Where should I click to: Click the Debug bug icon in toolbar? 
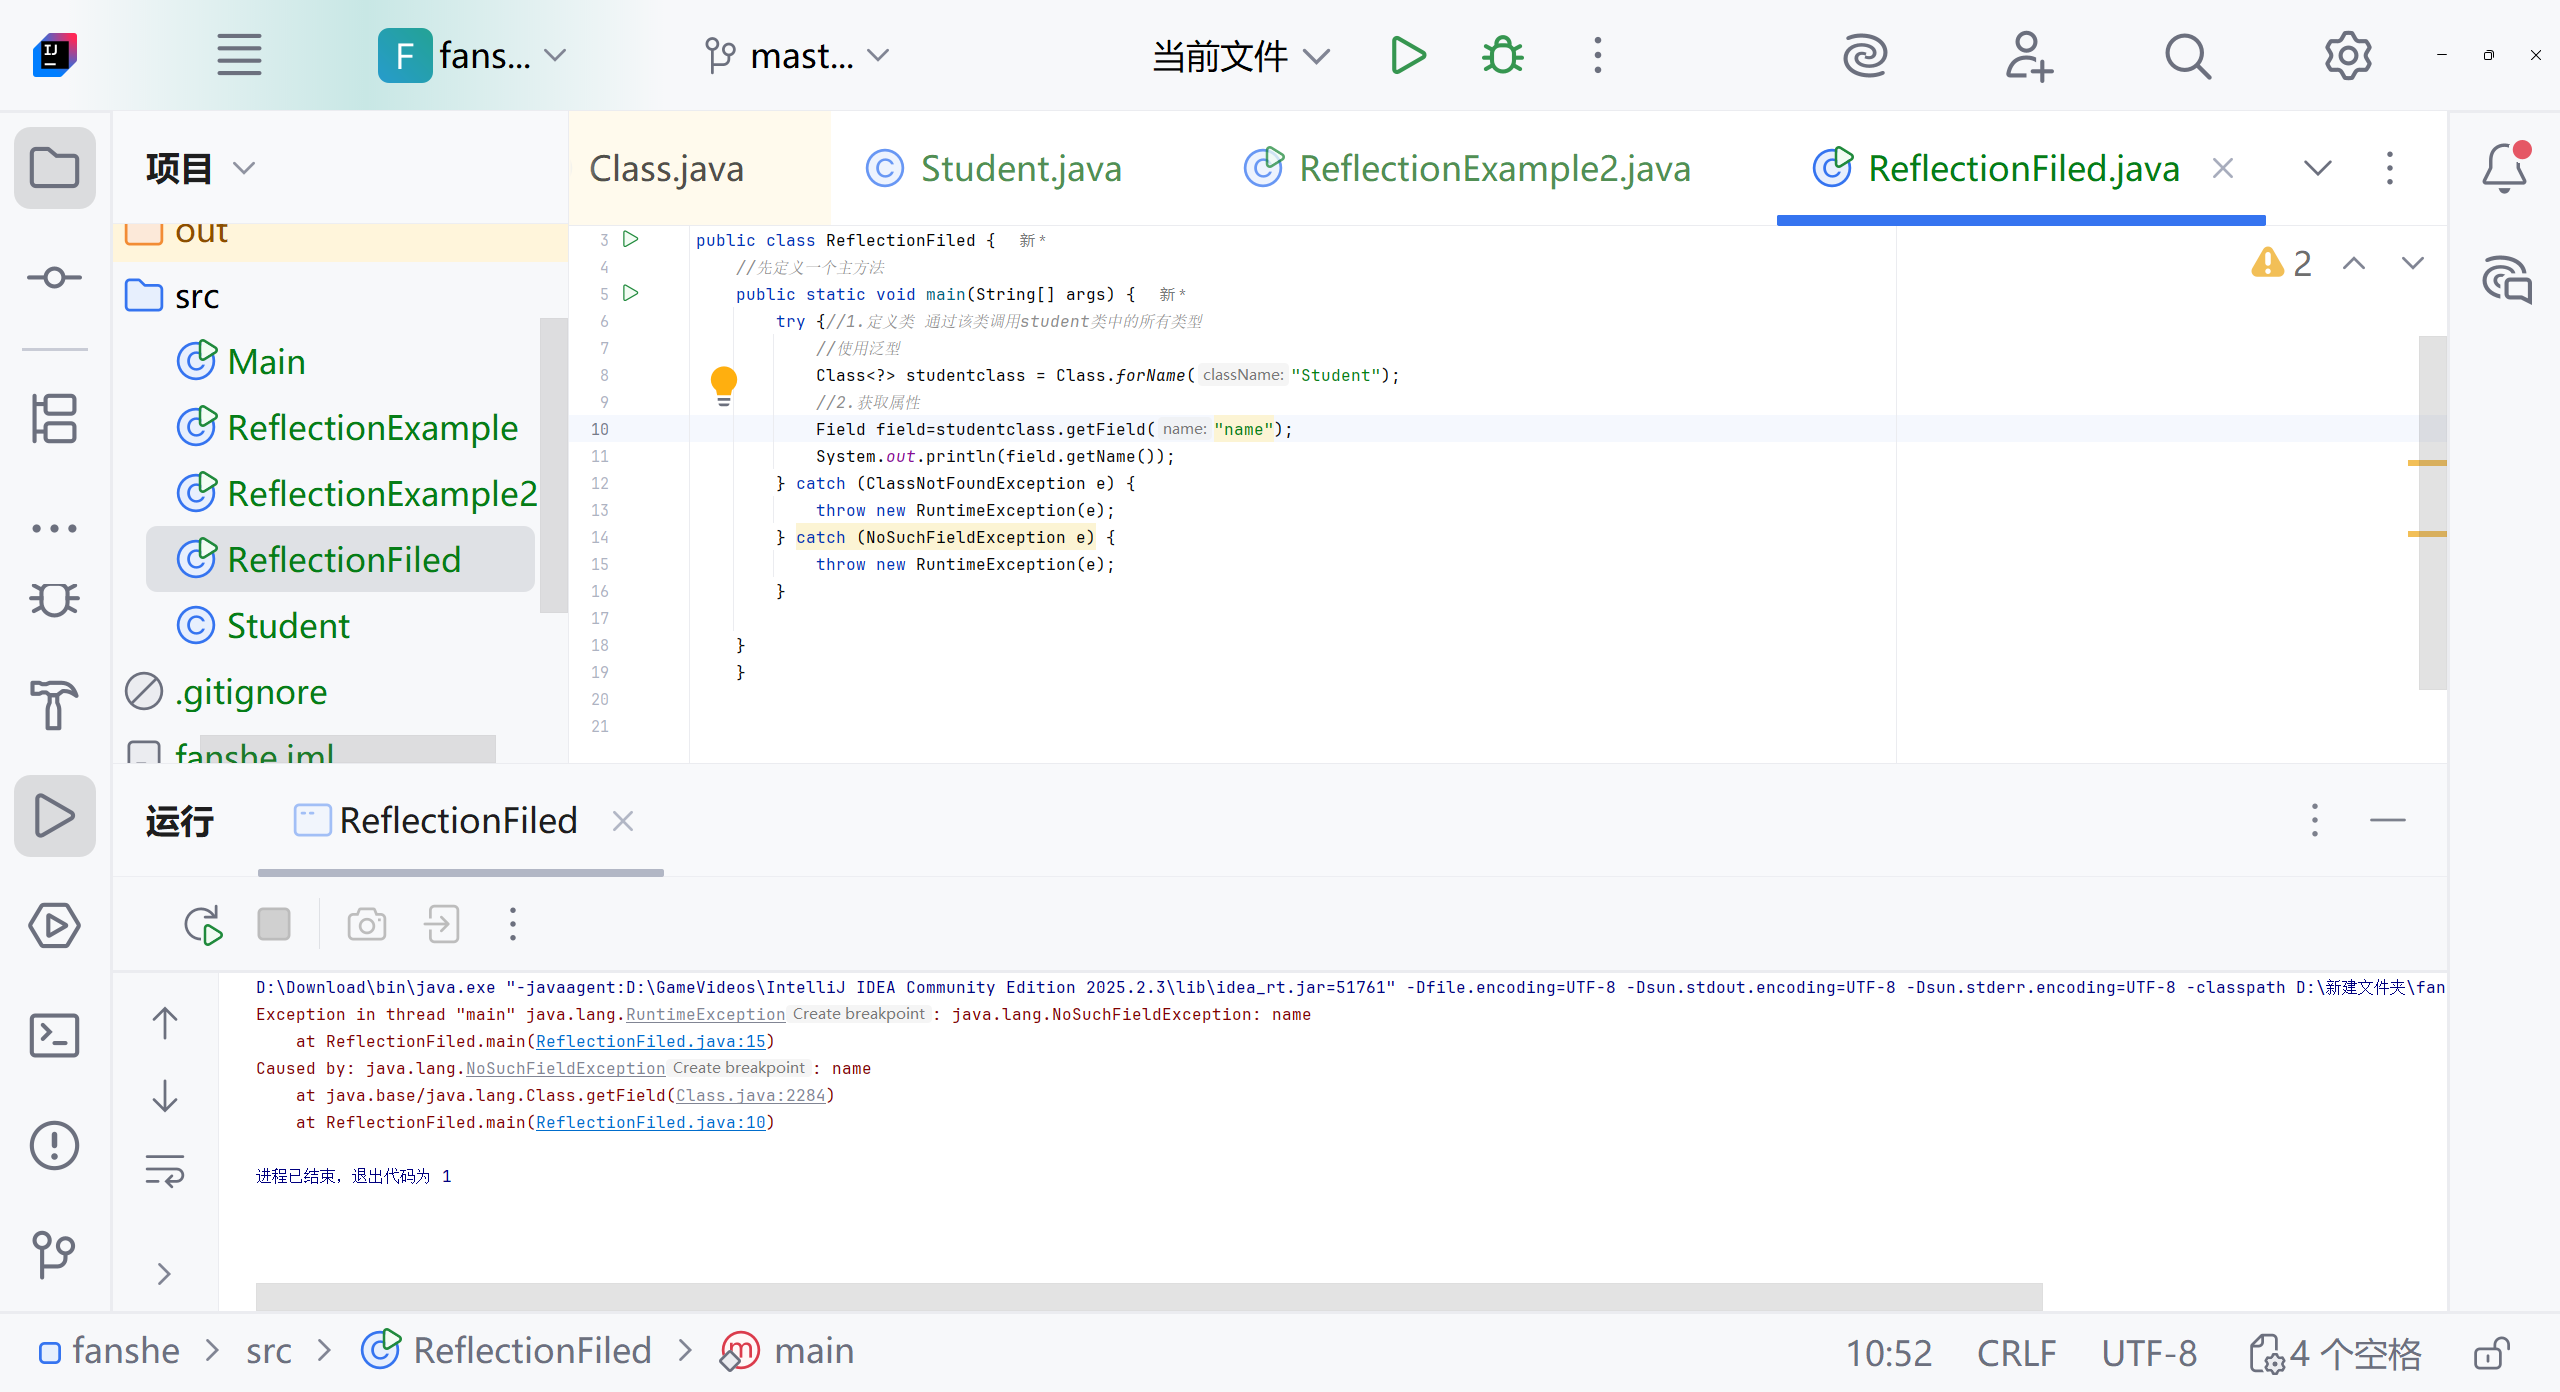(1502, 56)
